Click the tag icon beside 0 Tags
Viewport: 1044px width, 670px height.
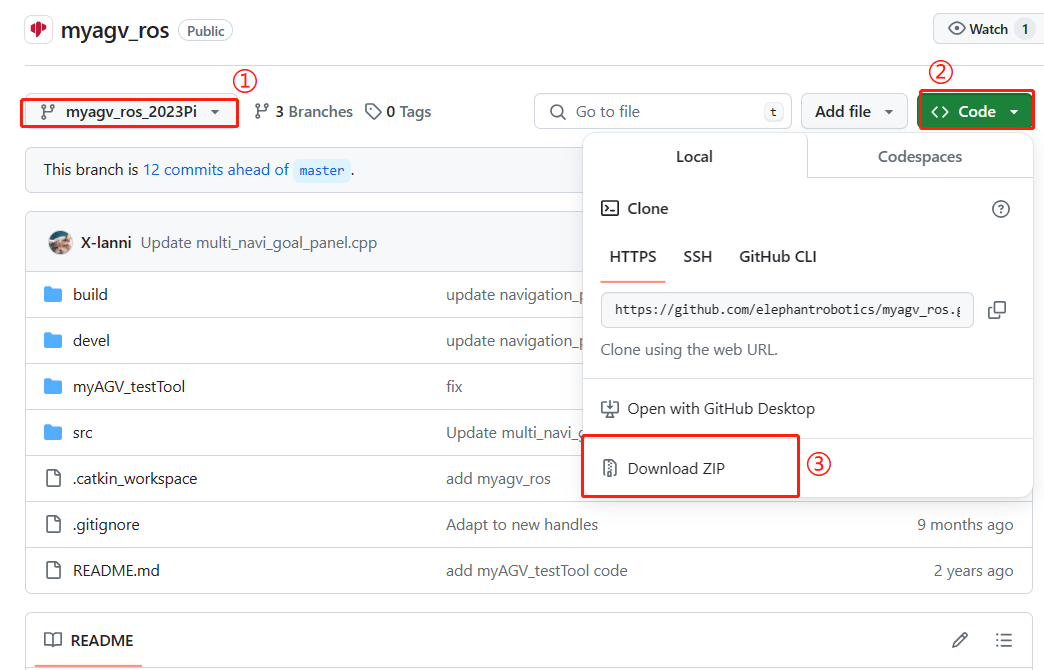[x=373, y=111]
